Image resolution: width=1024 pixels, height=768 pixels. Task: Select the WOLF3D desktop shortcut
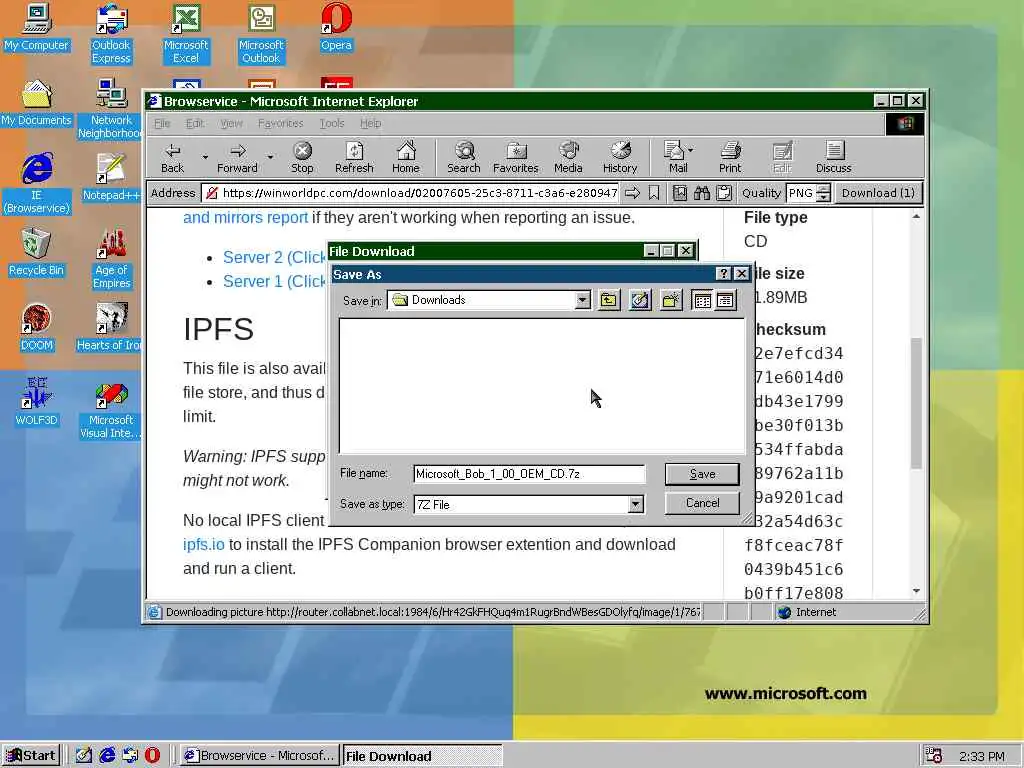[x=37, y=402]
